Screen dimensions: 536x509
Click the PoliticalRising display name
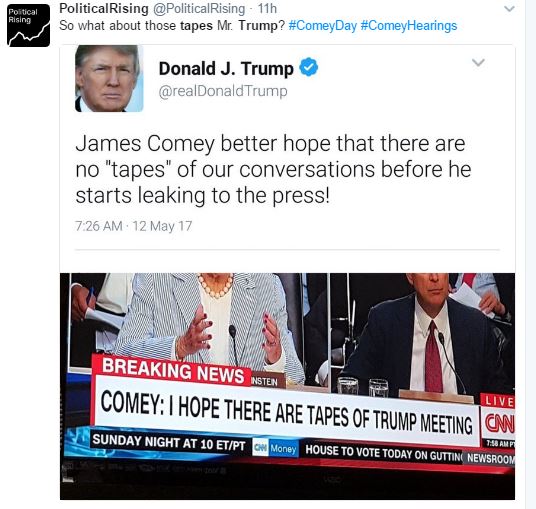(x=104, y=9)
